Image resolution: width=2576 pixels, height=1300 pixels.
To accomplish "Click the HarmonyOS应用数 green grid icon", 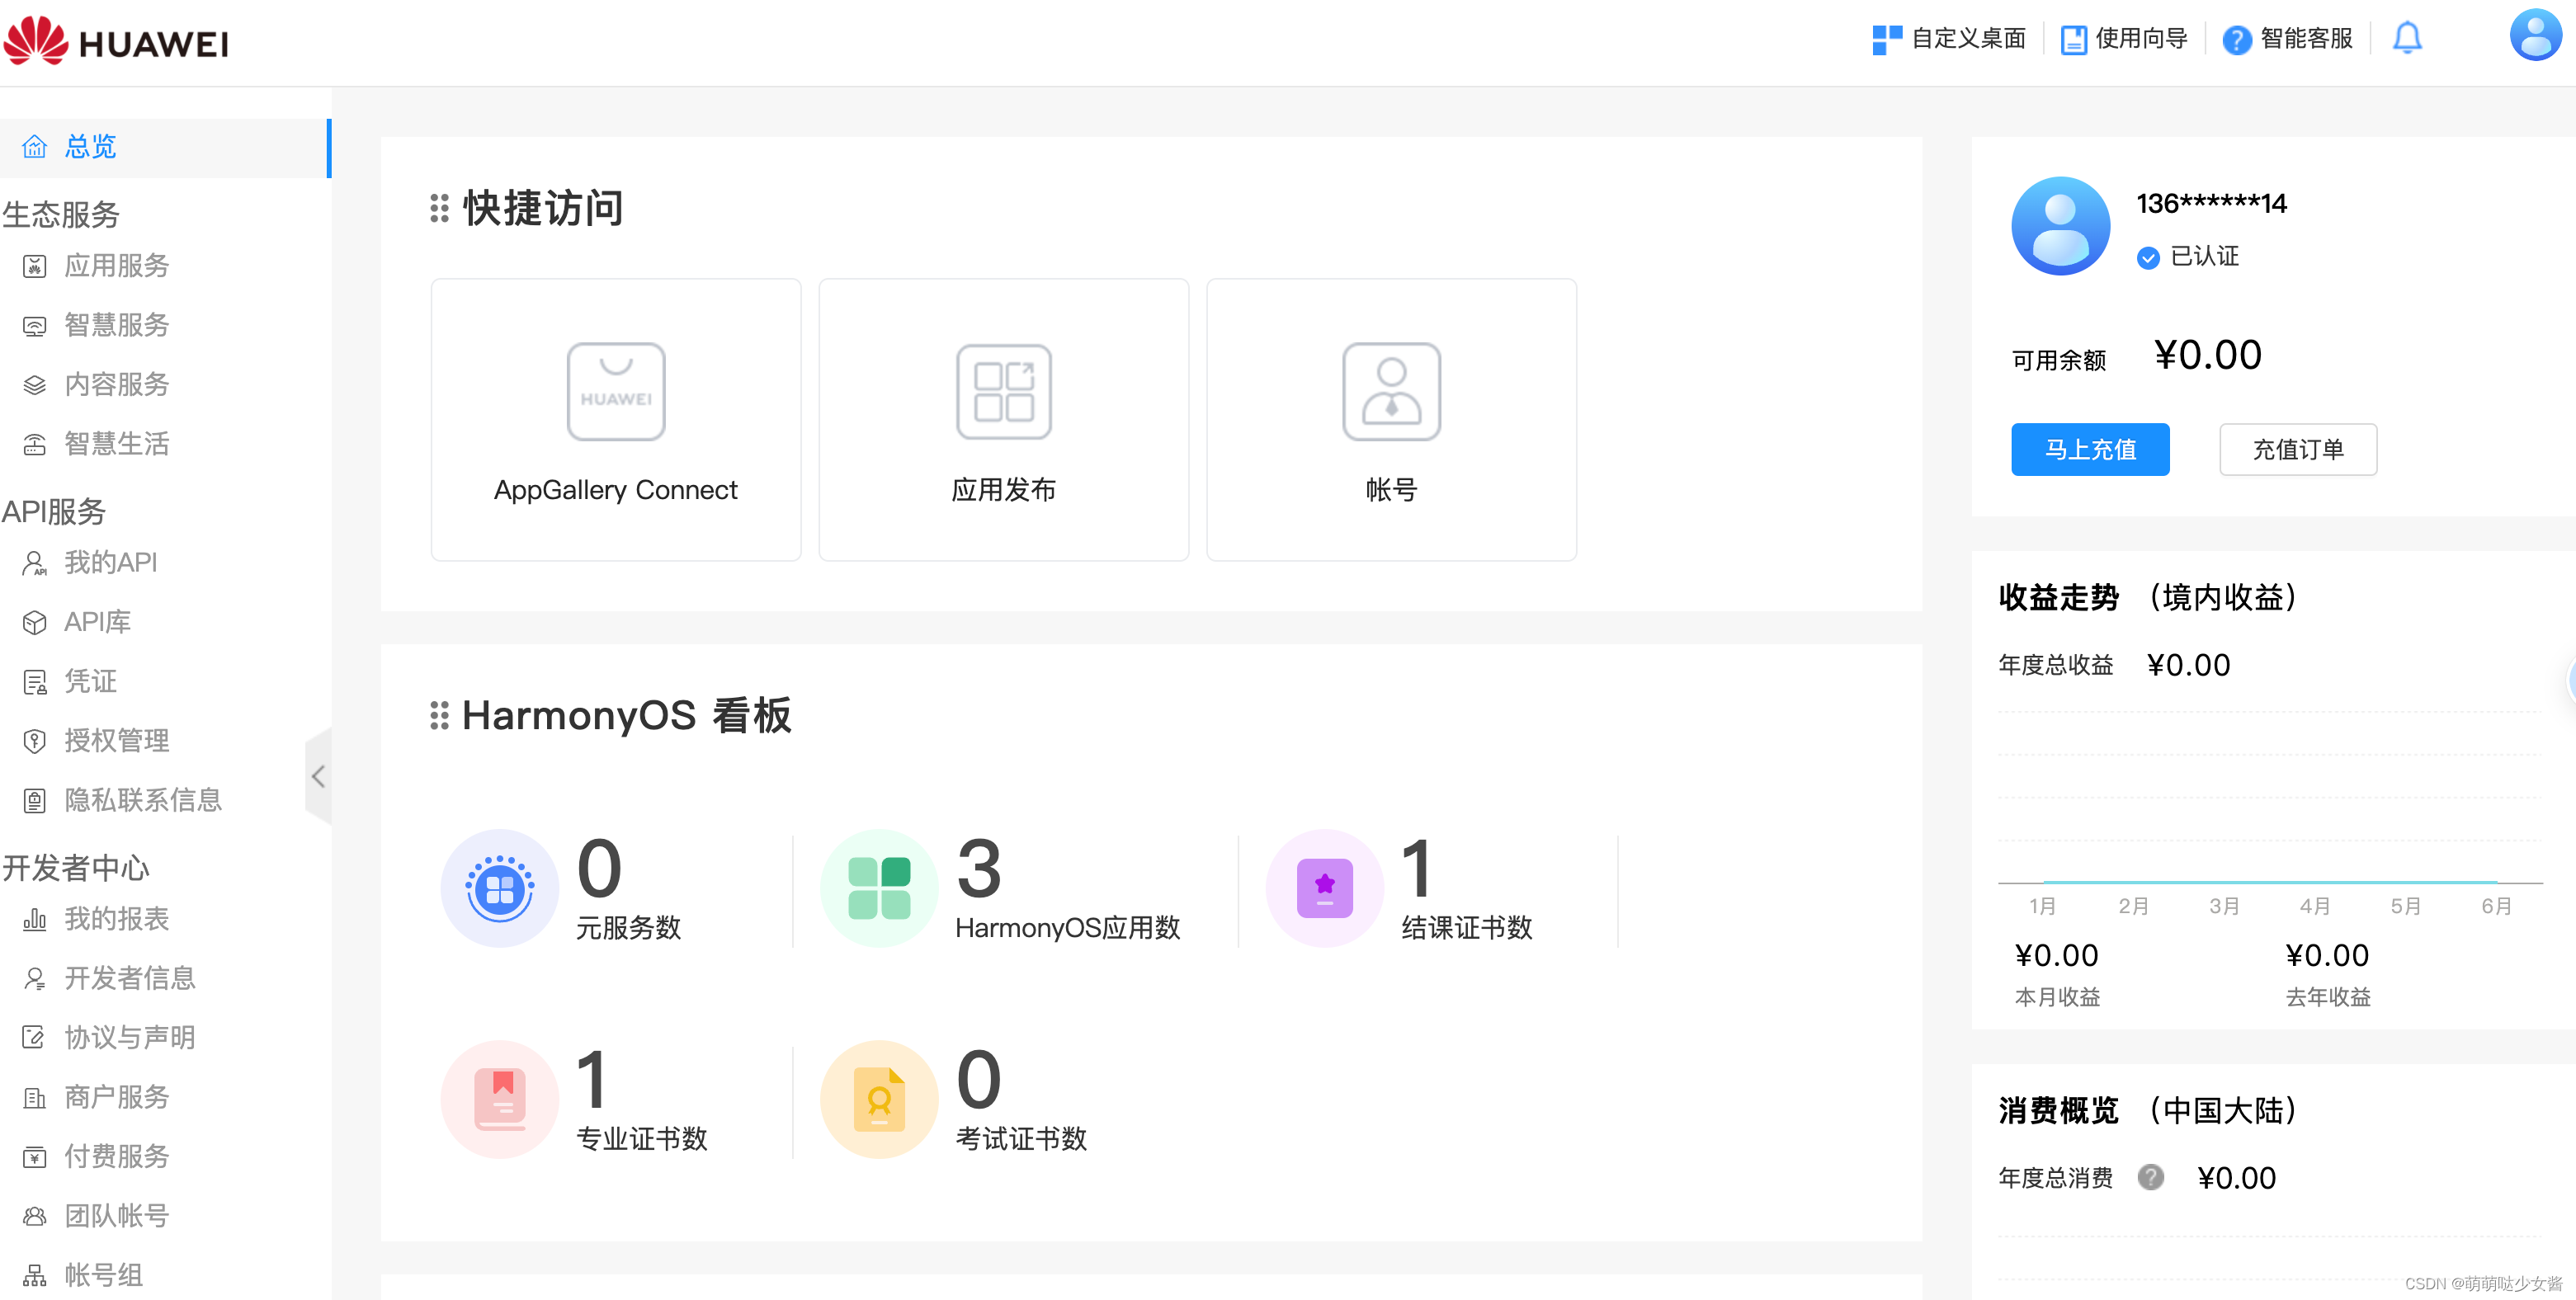I will [x=878, y=887].
